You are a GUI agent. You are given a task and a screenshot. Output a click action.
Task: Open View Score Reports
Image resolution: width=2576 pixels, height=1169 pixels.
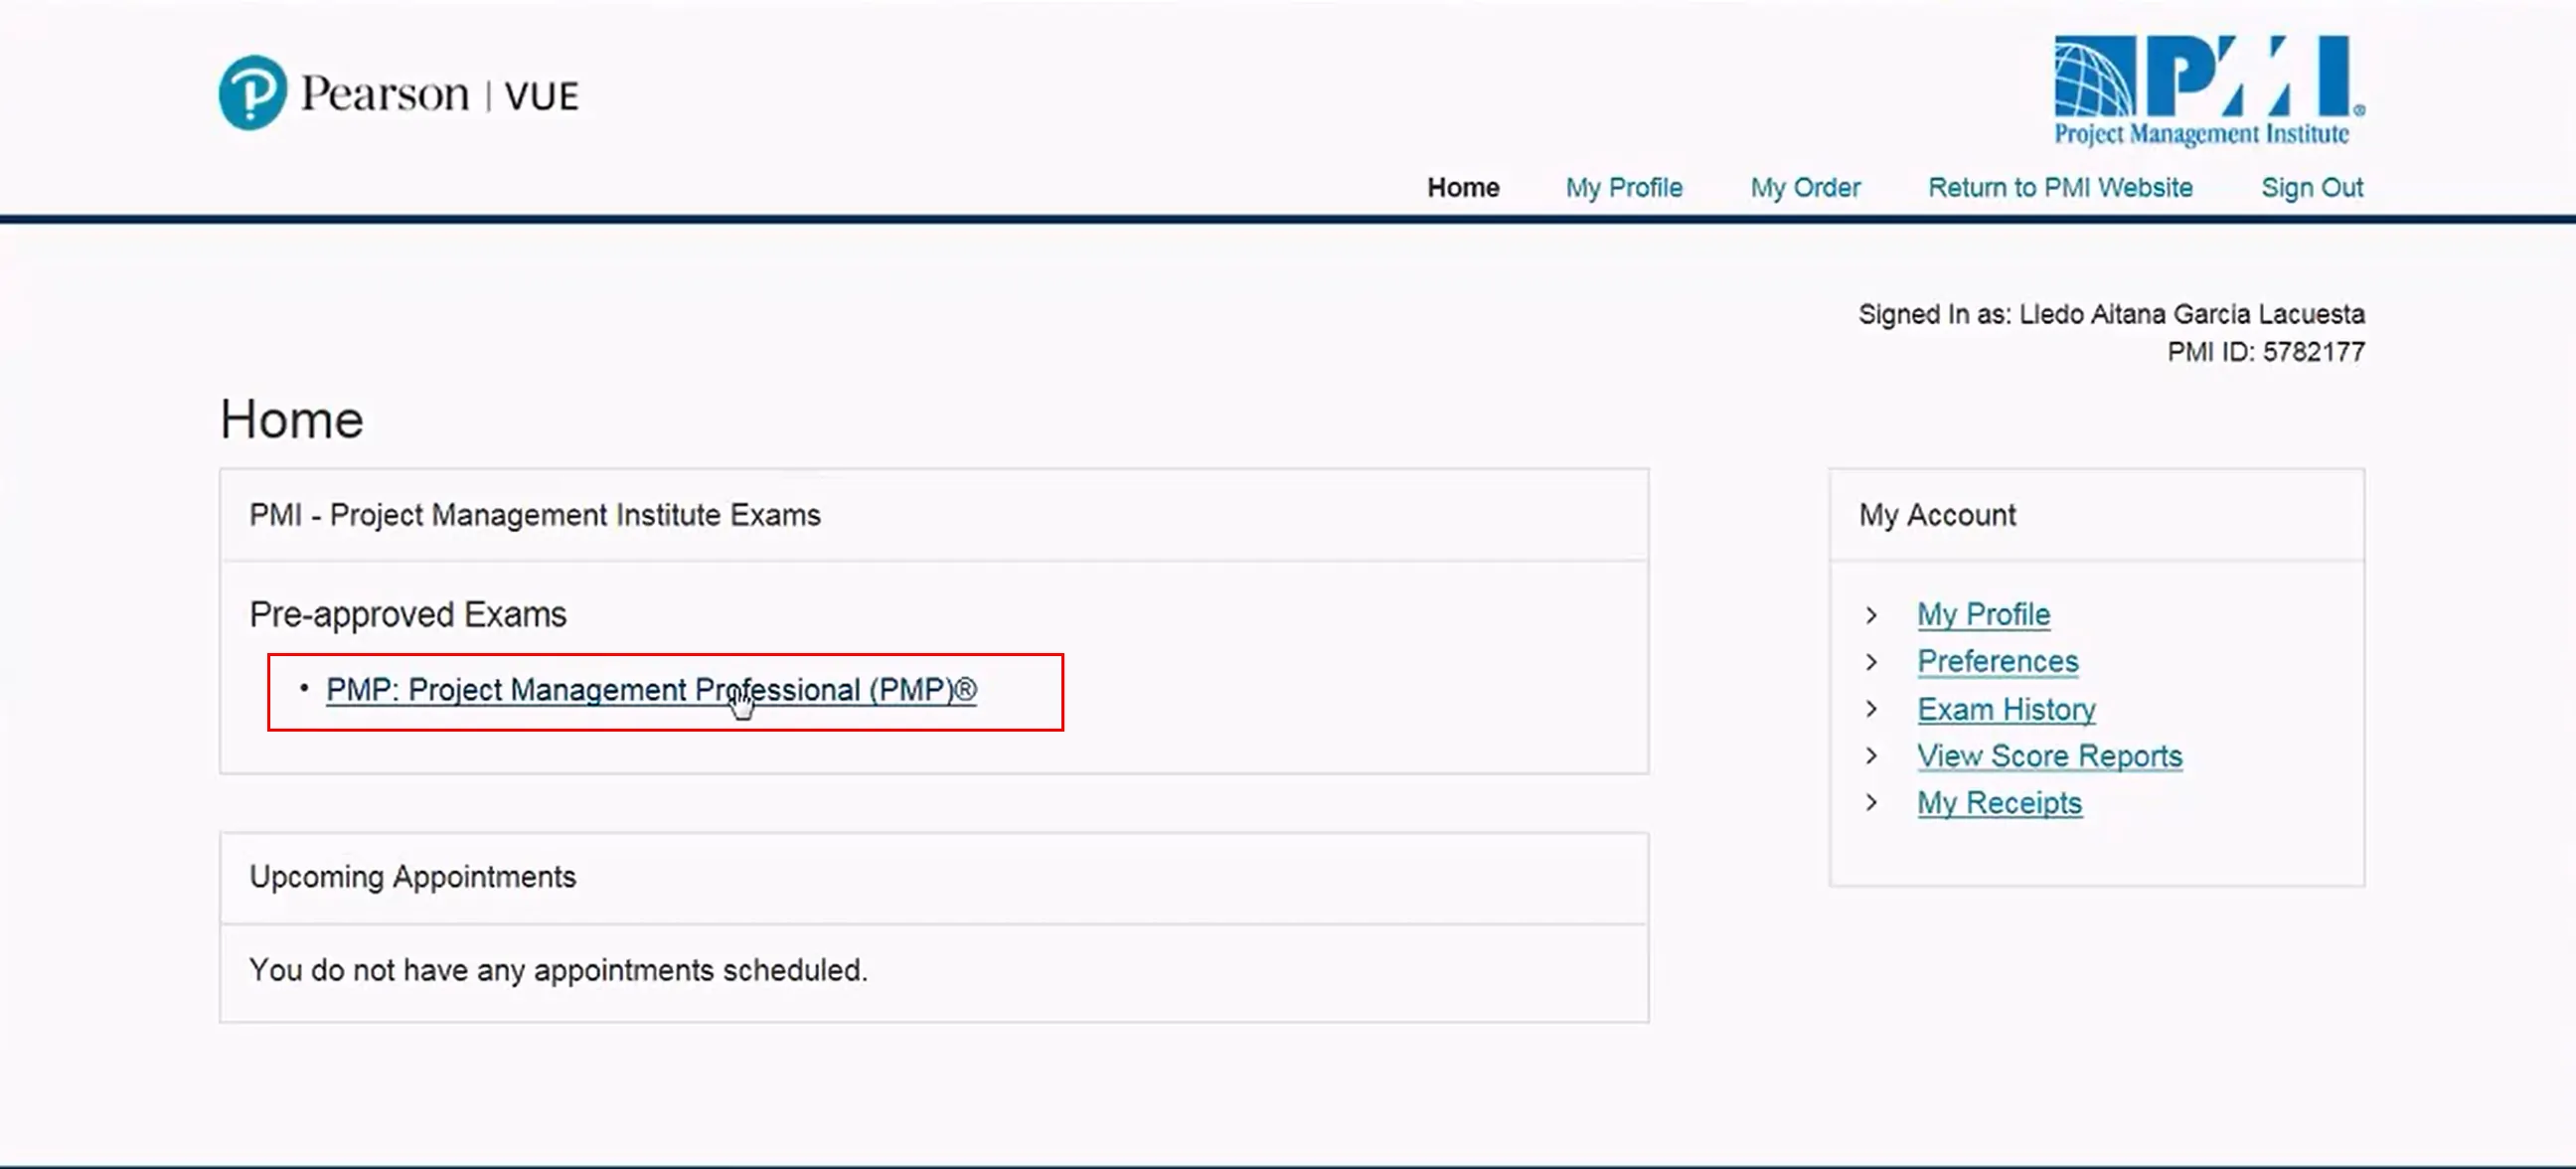[2049, 755]
